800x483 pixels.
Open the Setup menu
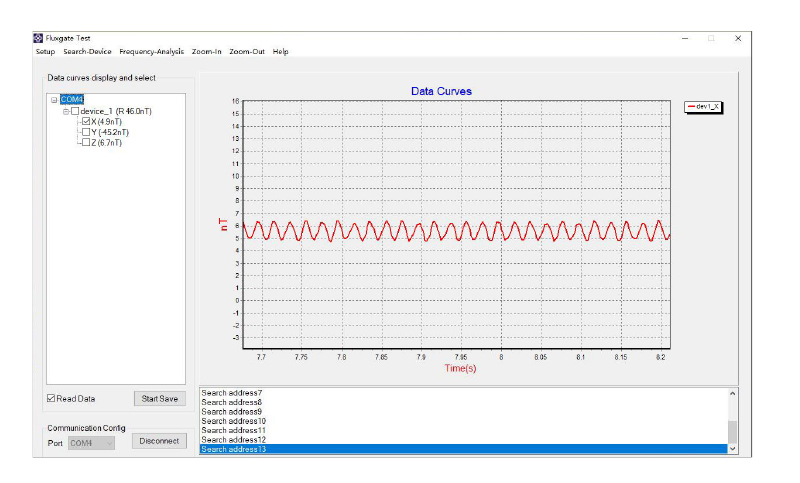click(45, 52)
